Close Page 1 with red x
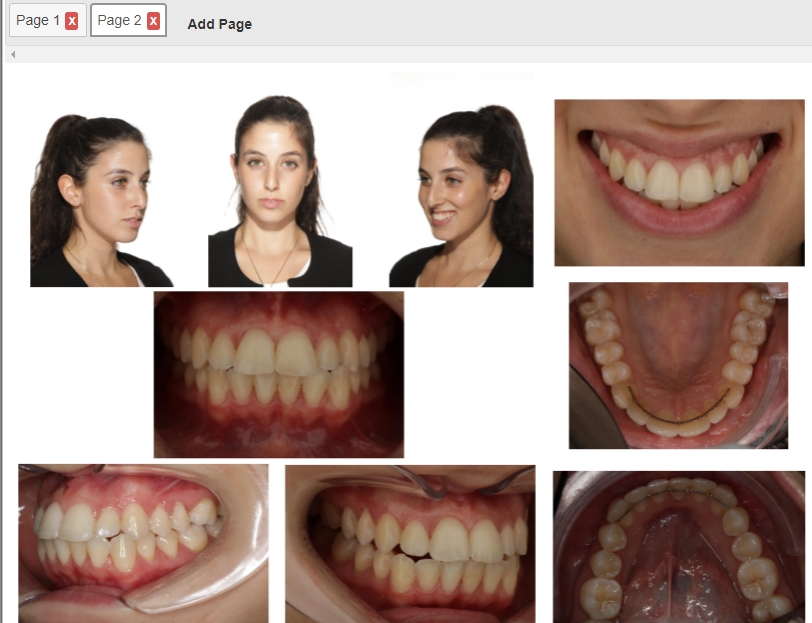 tap(72, 21)
